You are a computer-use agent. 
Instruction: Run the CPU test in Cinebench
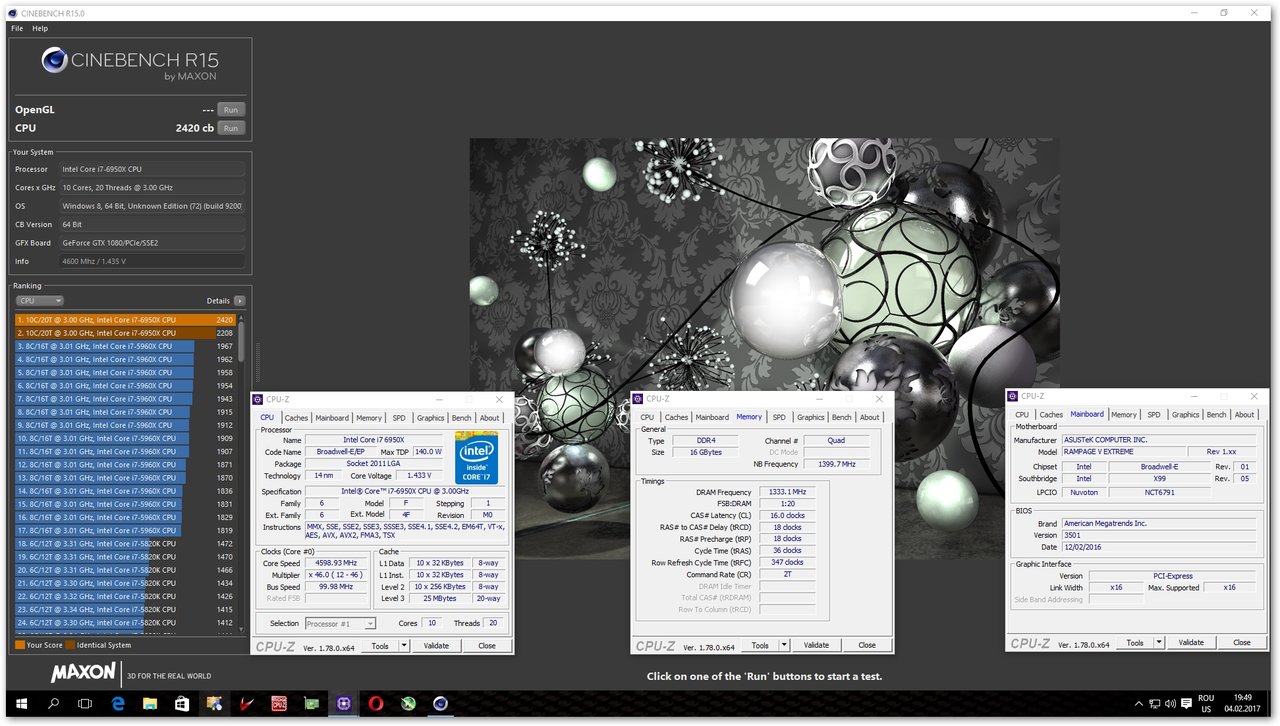click(x=231, y=128)
